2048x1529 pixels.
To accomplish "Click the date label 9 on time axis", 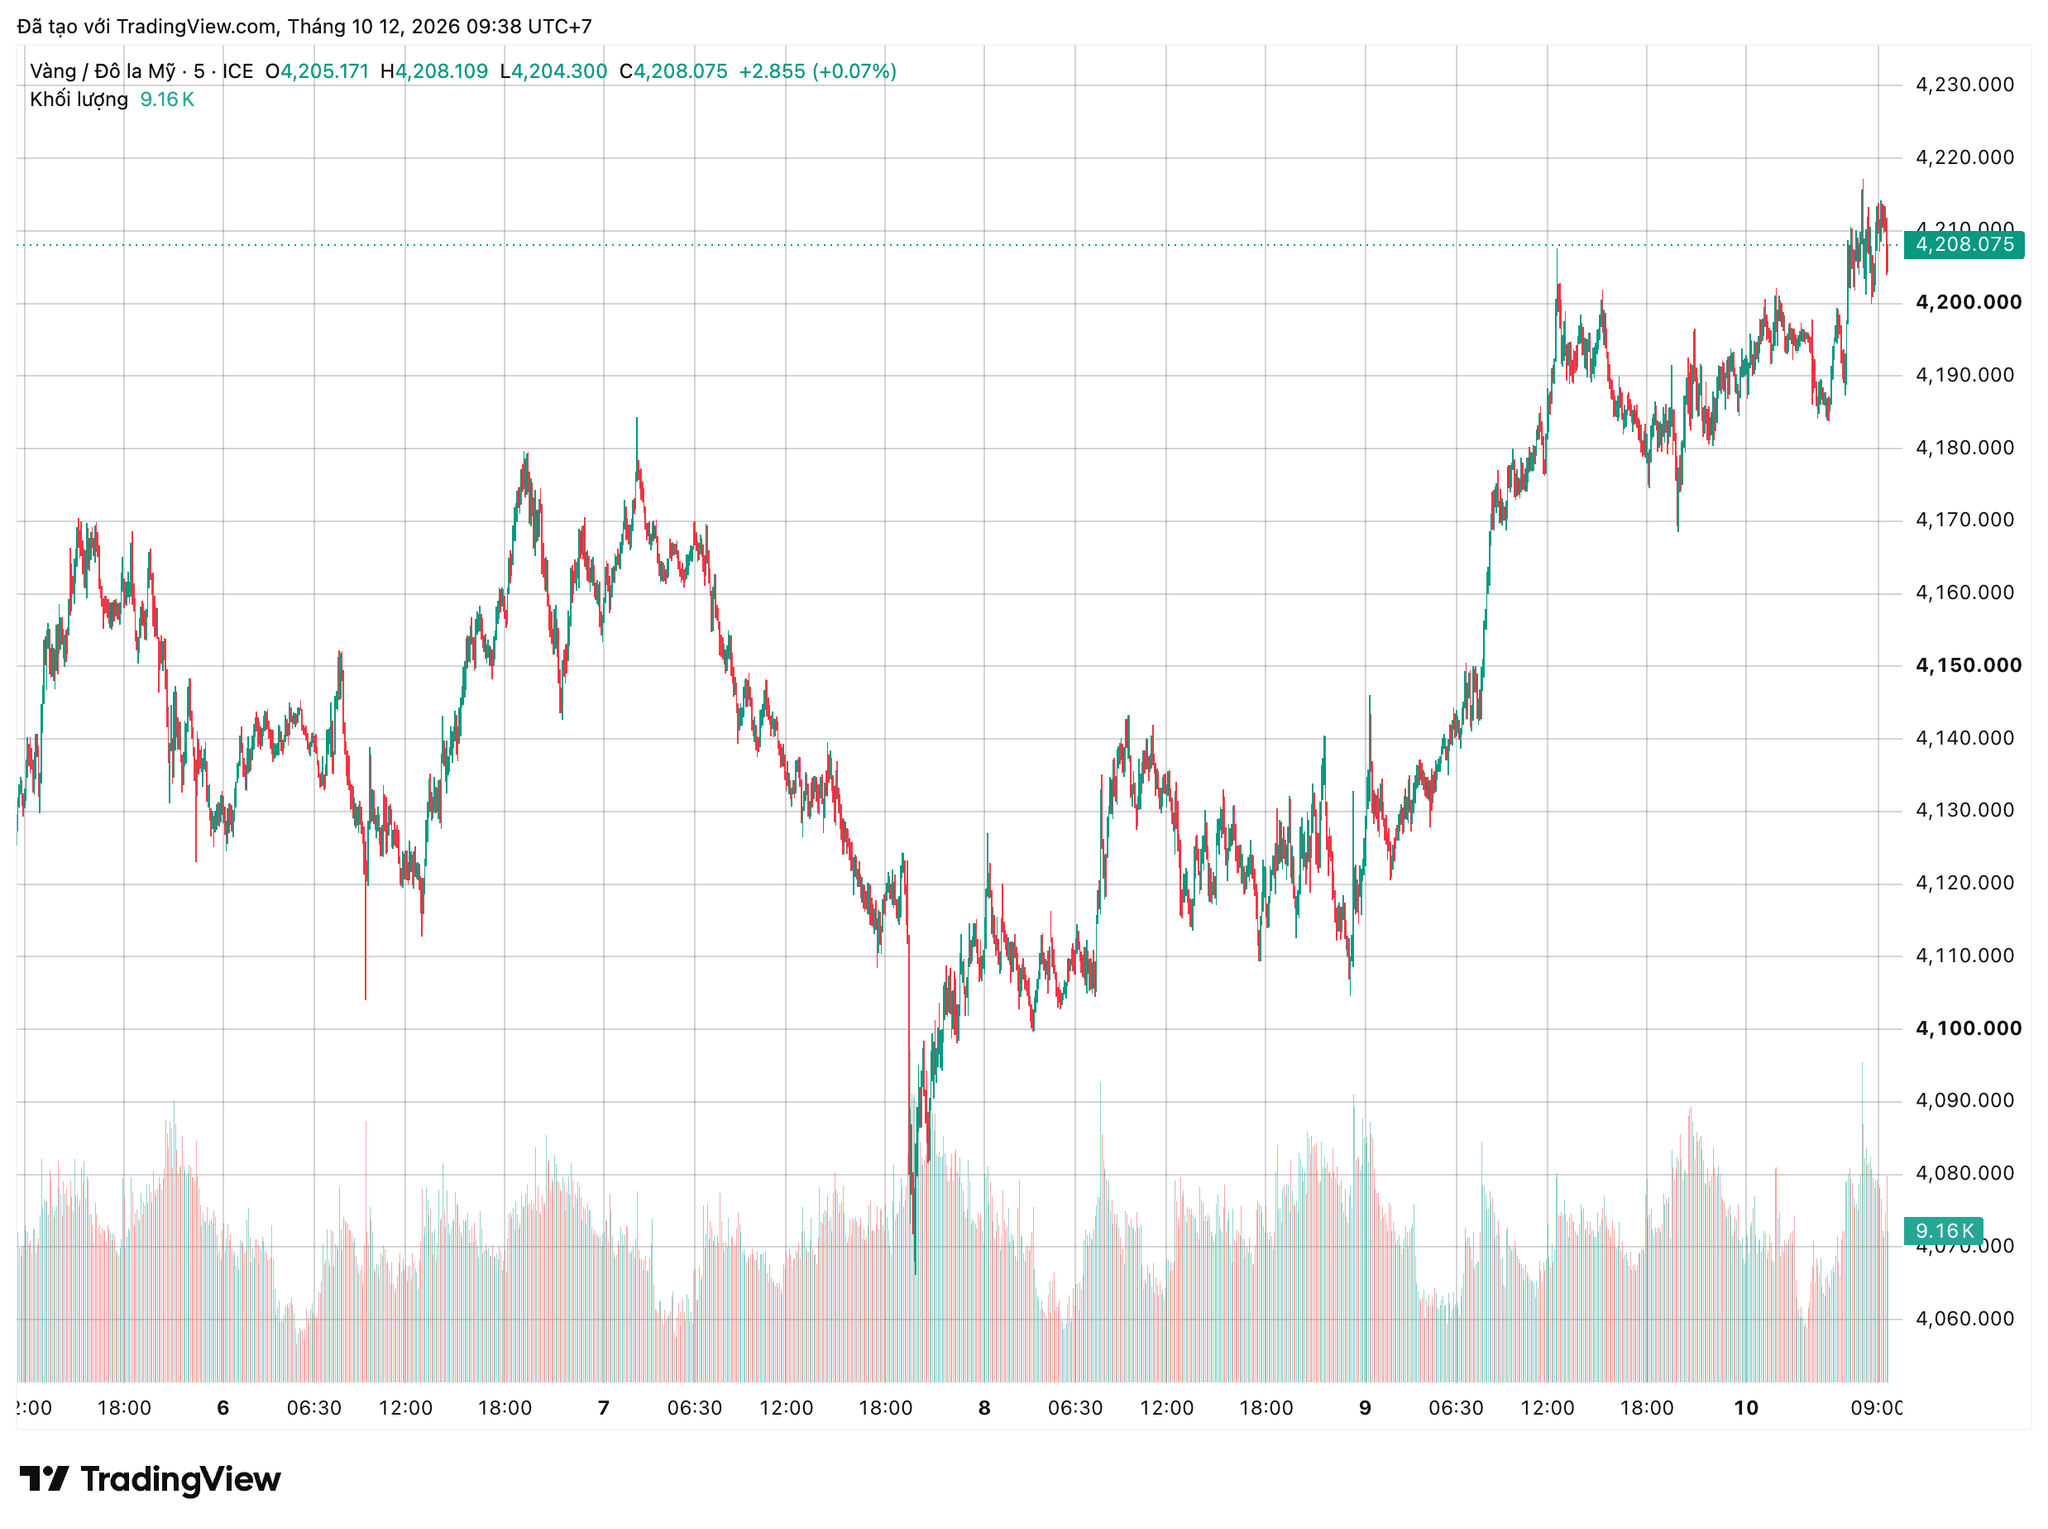I will (1365, 1408).
